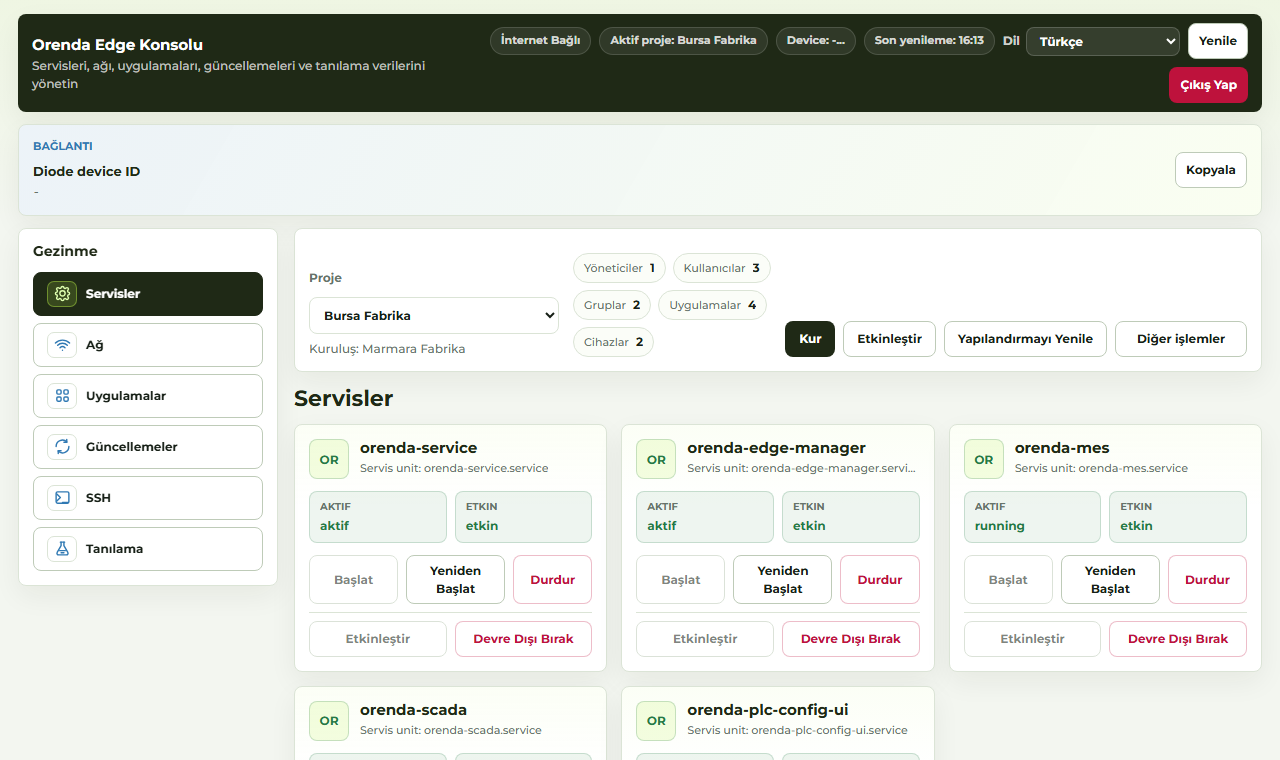The image size is (1280, 760).
Task: Click the Uygulamalar grid icon
Action: (62, 396)
